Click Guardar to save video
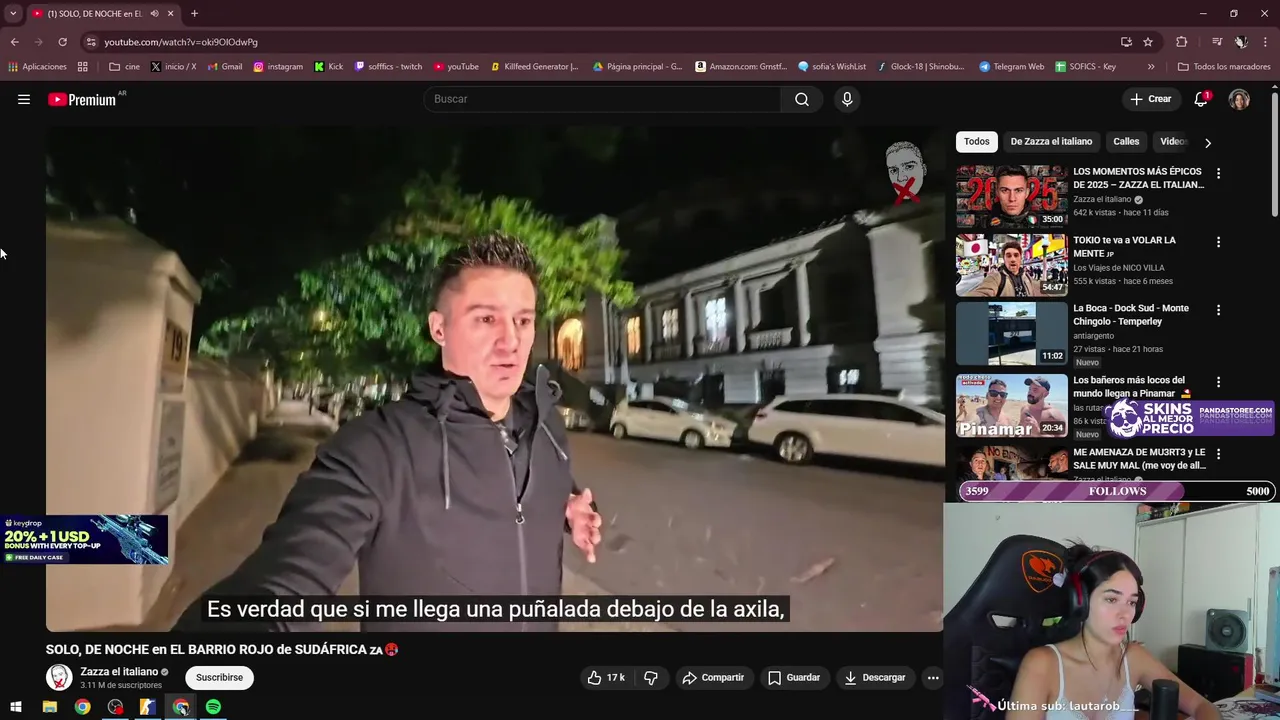This screenshot has height=720, width=1280. point(794,677)
